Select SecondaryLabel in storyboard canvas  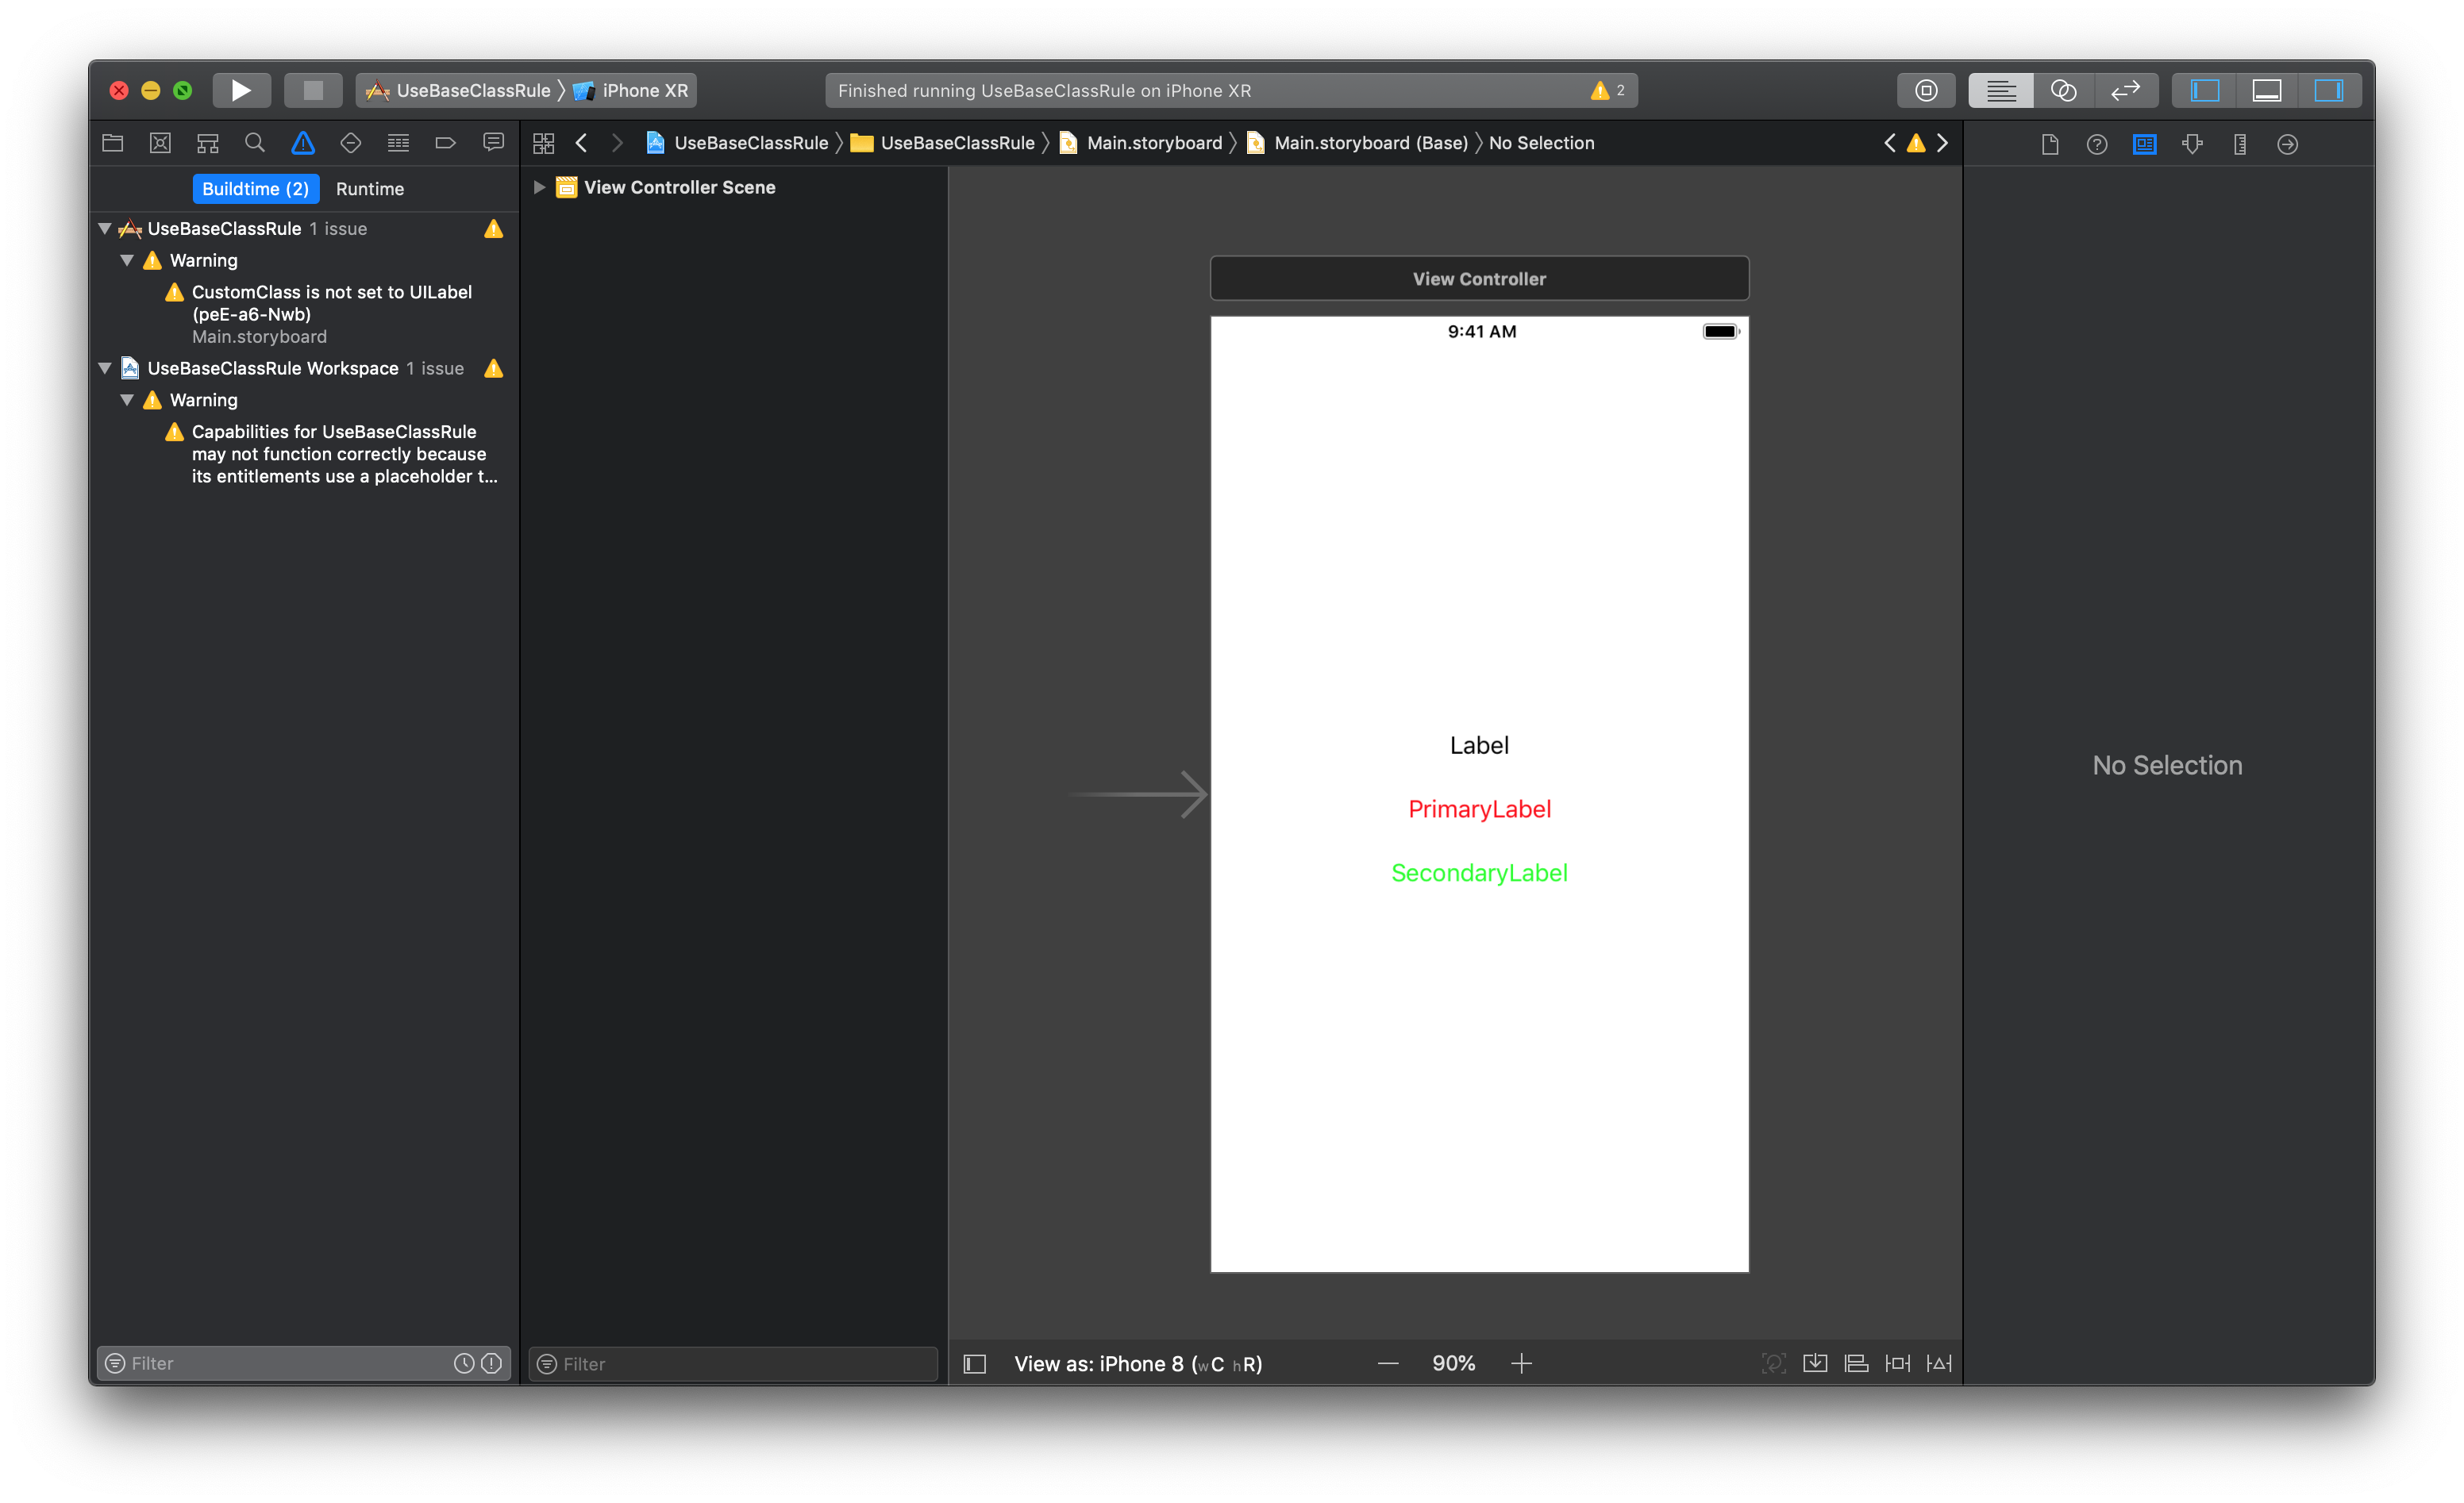click(x=1478, y=870)
